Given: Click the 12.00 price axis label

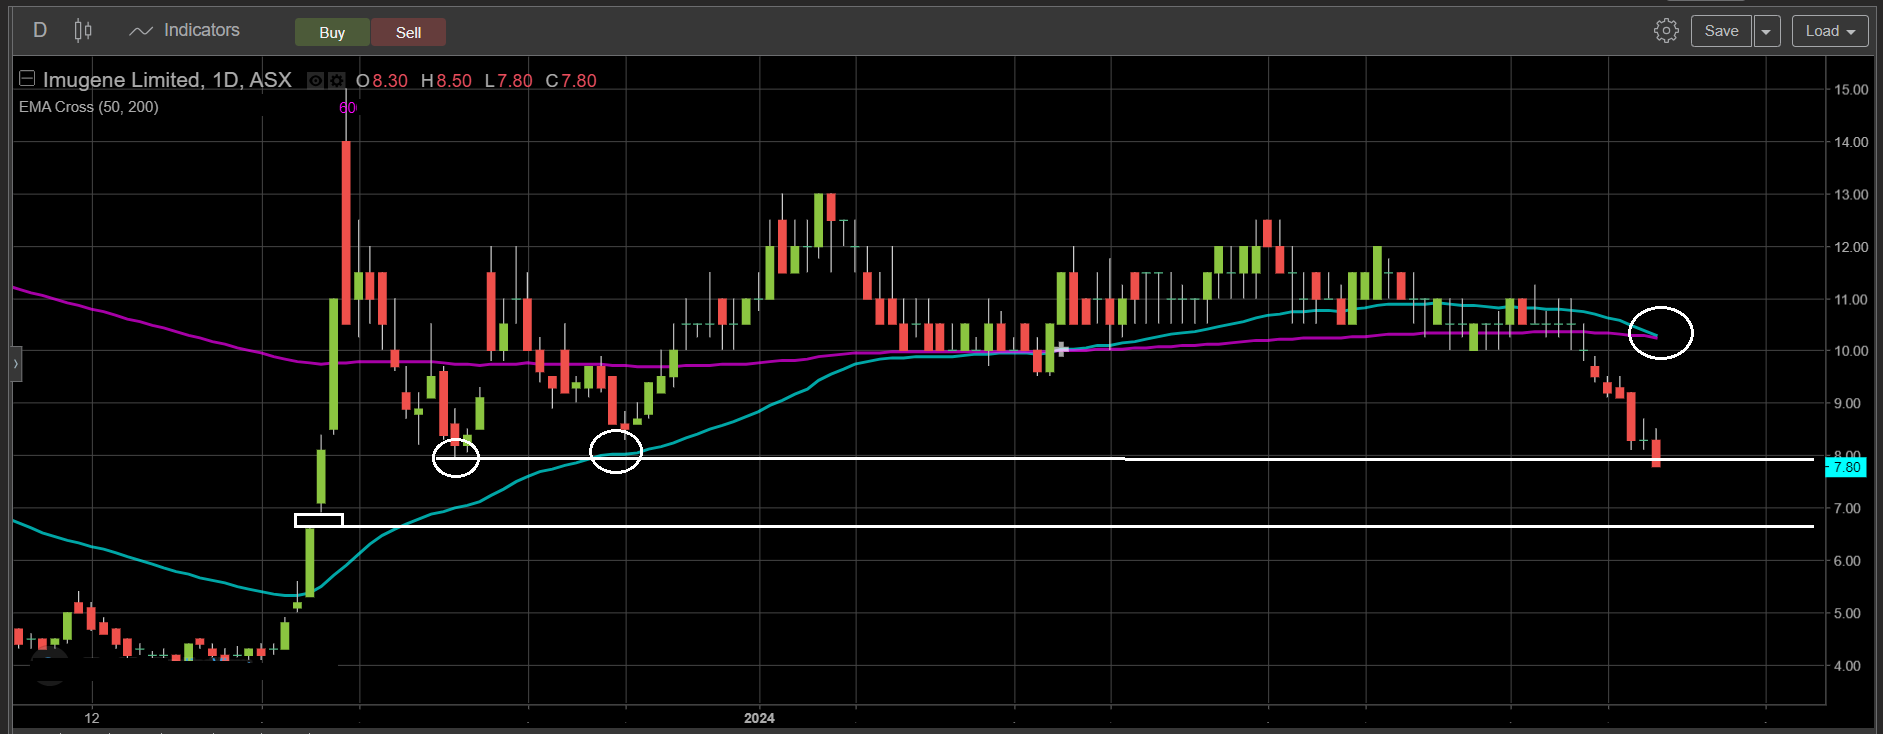Looking at the screenshot, I should click(1850, 247).
